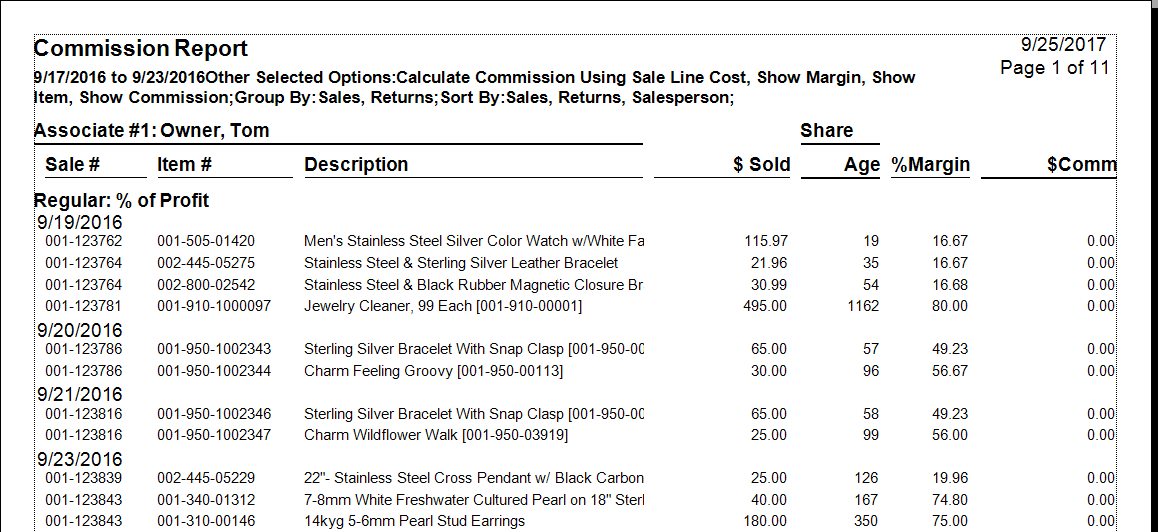Viewport: 1158px width, 532px height.
Task: Click the %Margin column header
Action: tap(931, 165)
